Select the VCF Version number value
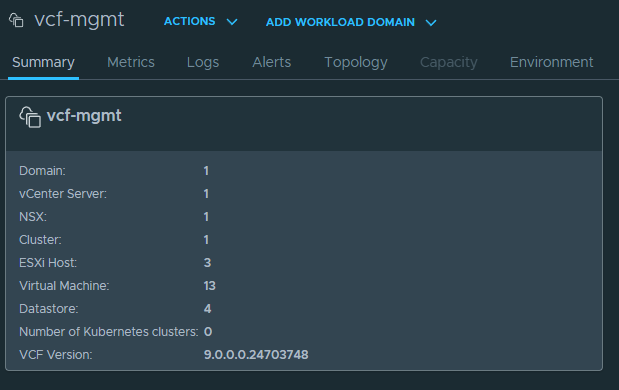619x390 pixels. click(x=256, y=354)
